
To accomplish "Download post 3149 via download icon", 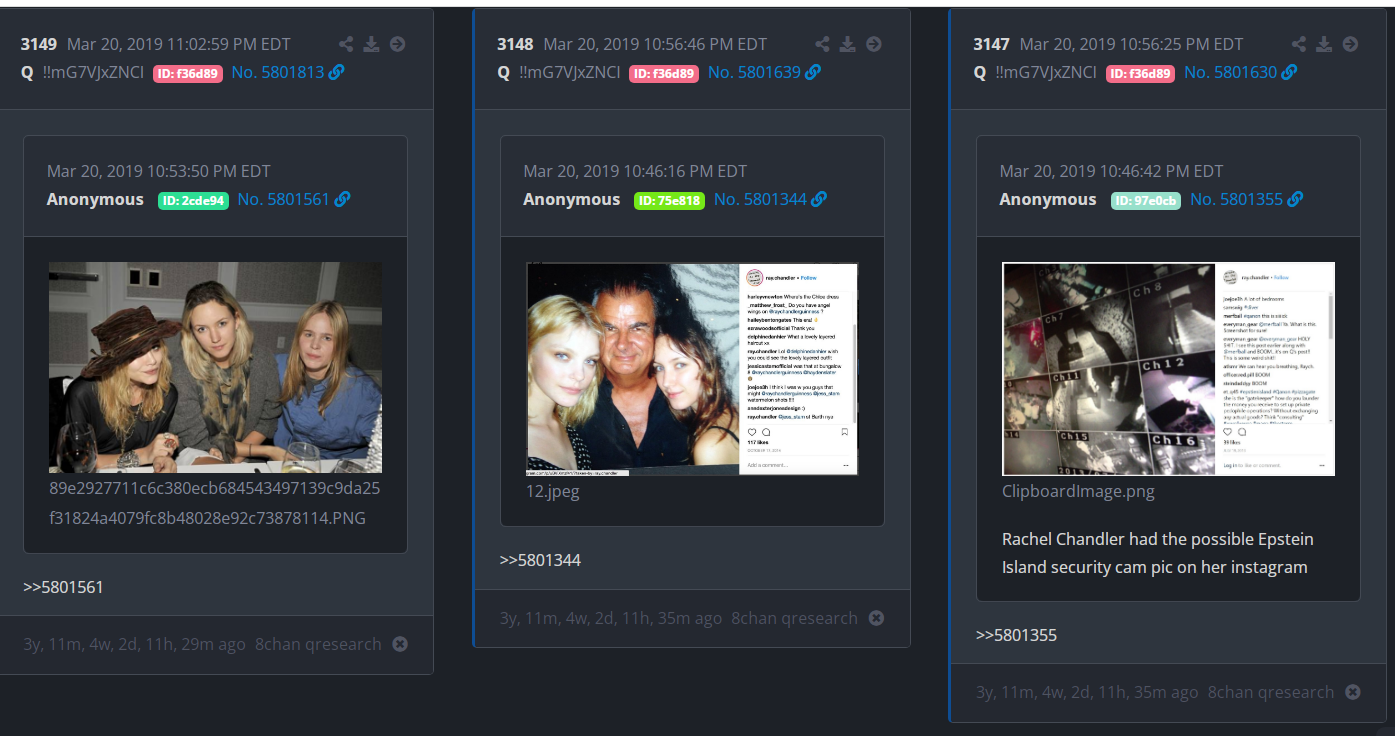I will (371, 44).
